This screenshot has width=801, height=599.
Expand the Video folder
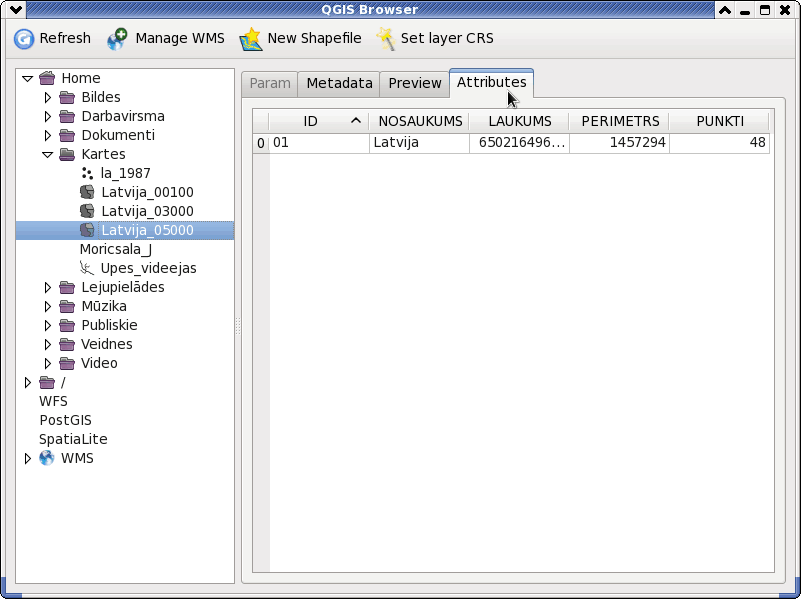tap(48, 363)
